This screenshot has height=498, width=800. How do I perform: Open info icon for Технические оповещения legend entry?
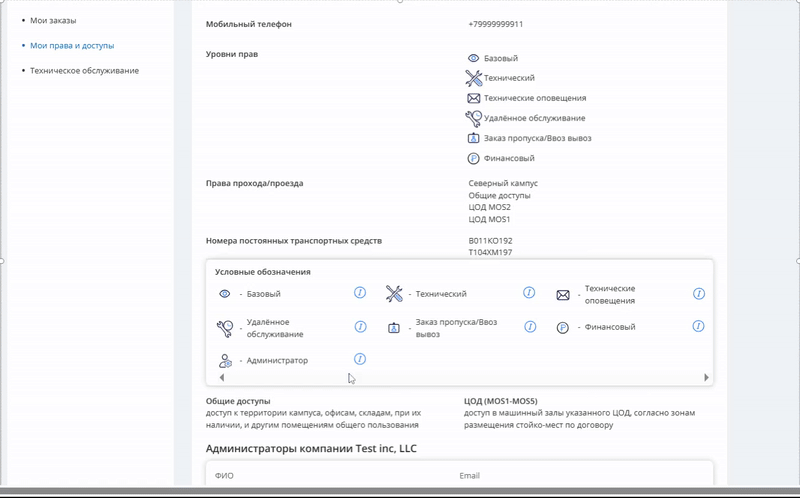[699, 294]
